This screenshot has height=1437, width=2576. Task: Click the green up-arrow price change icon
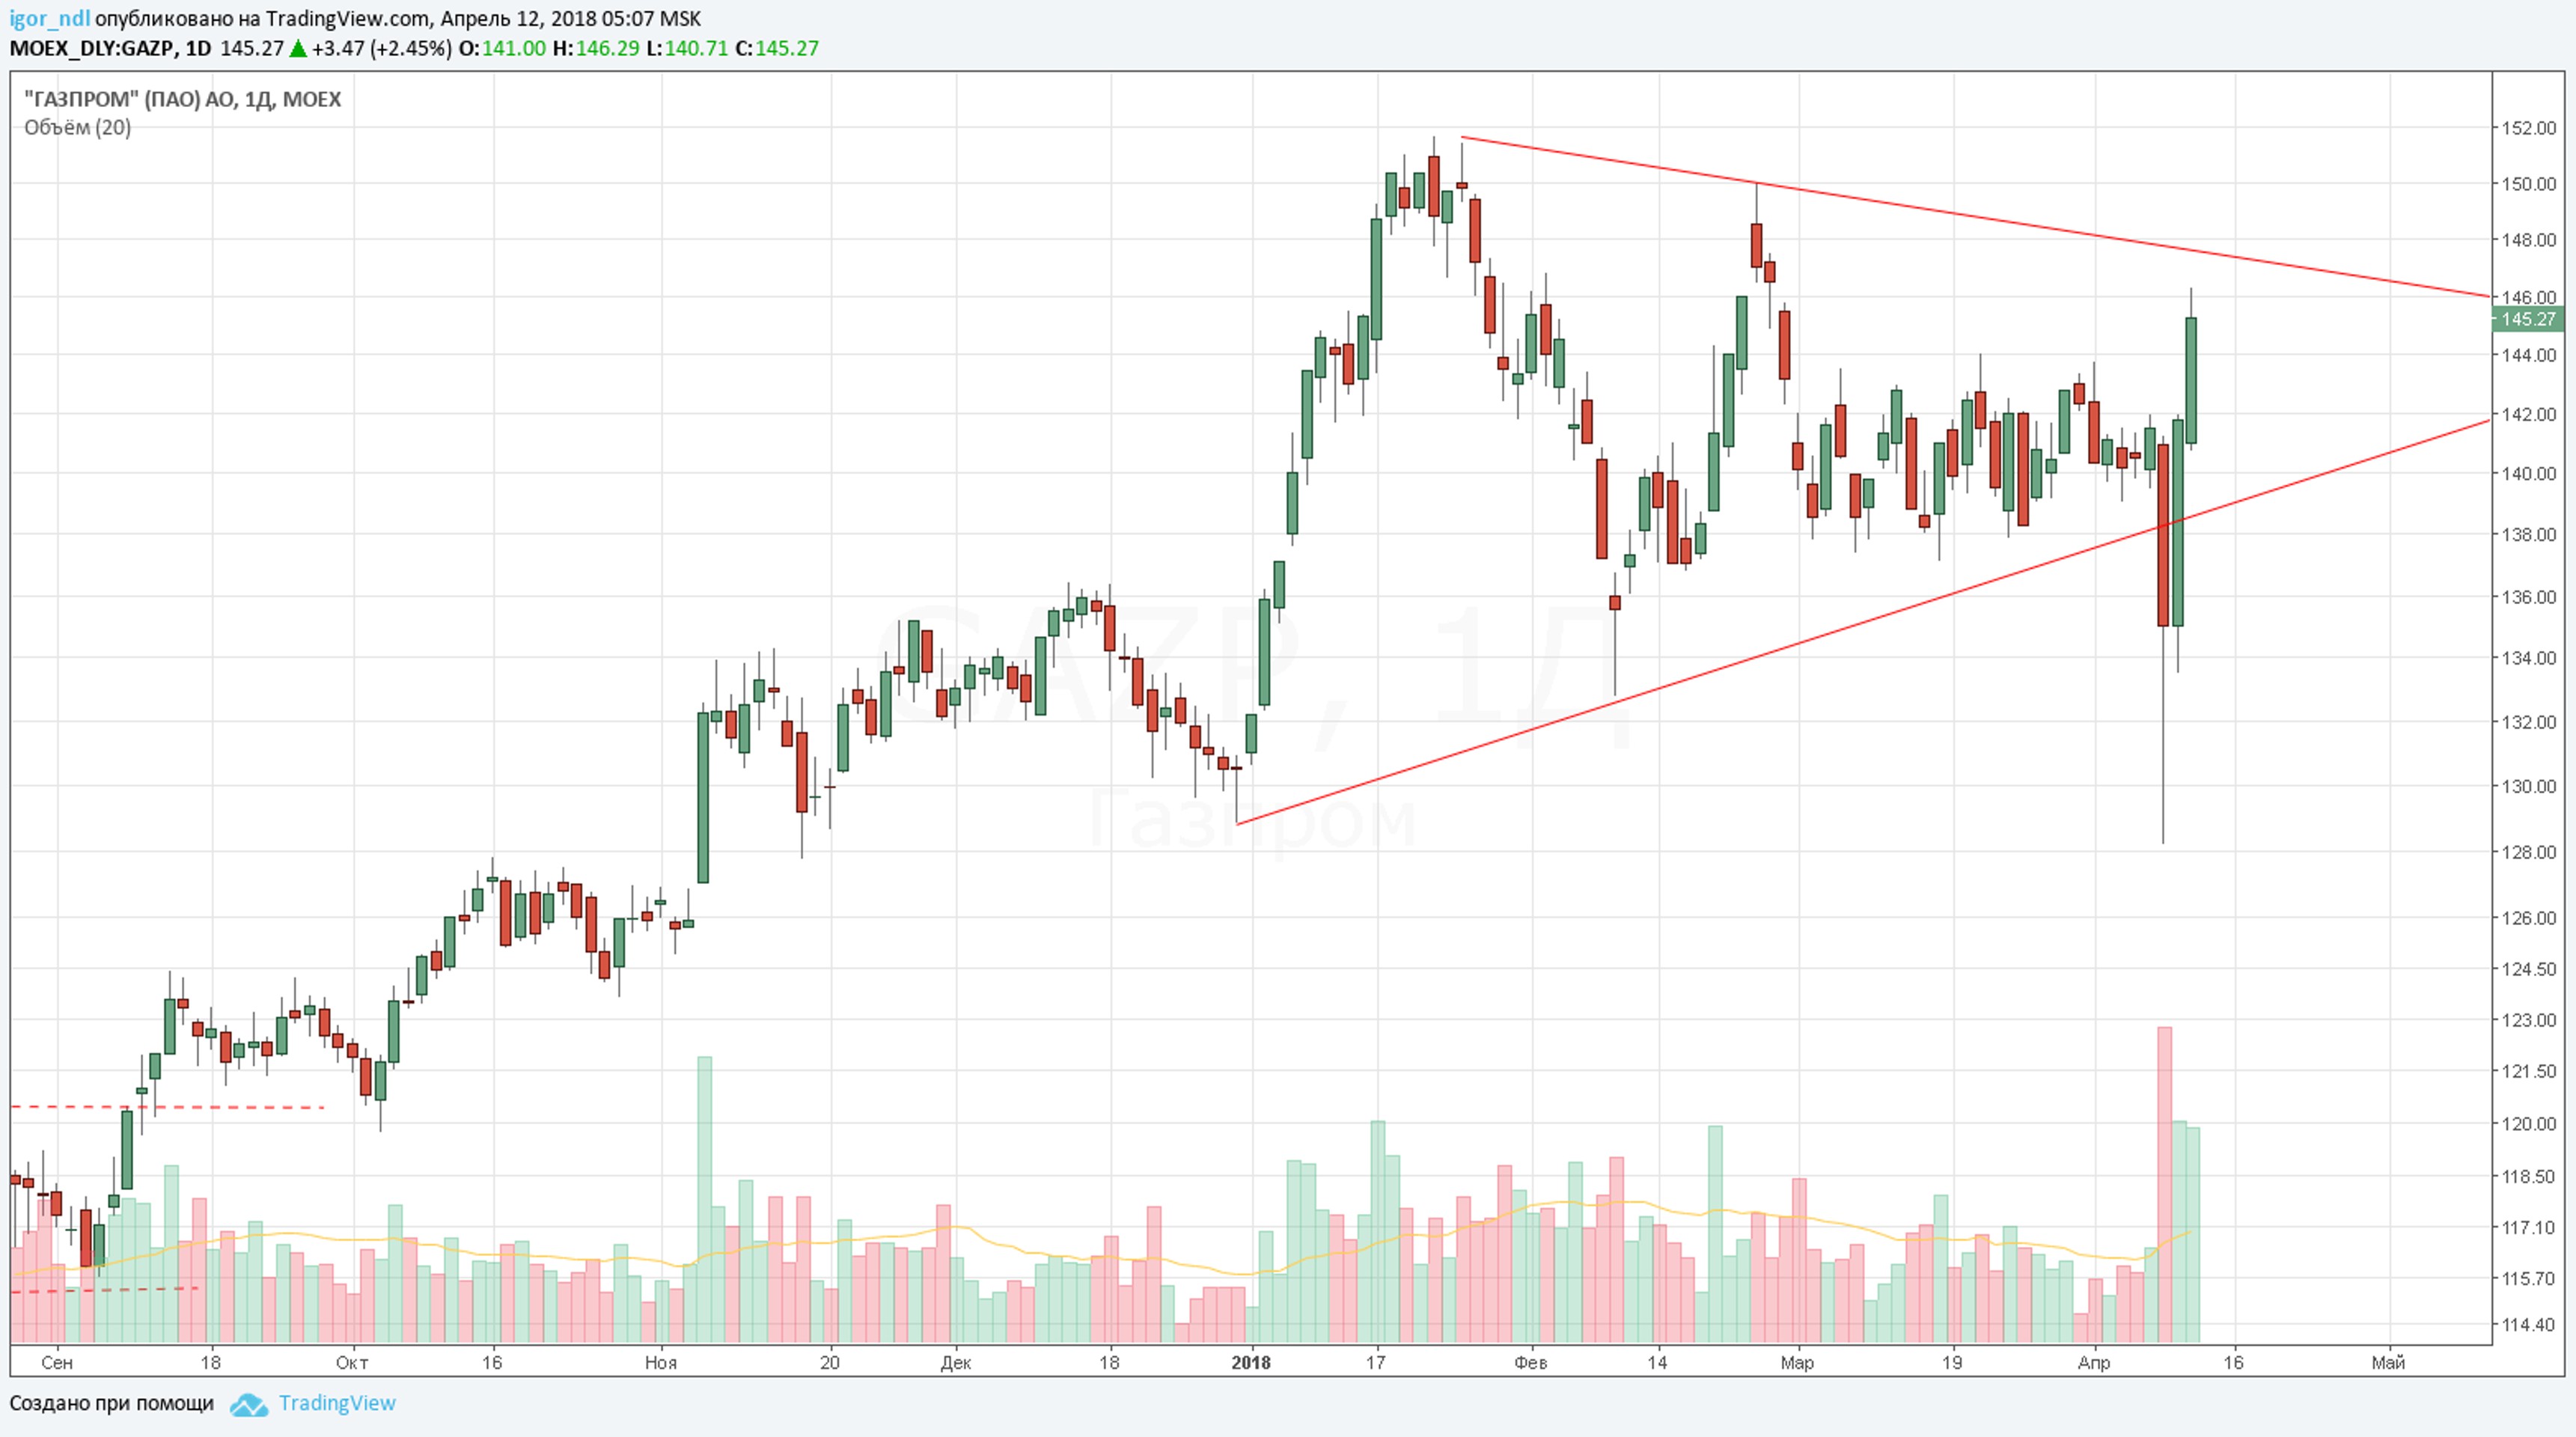click(x=298, y=48)
